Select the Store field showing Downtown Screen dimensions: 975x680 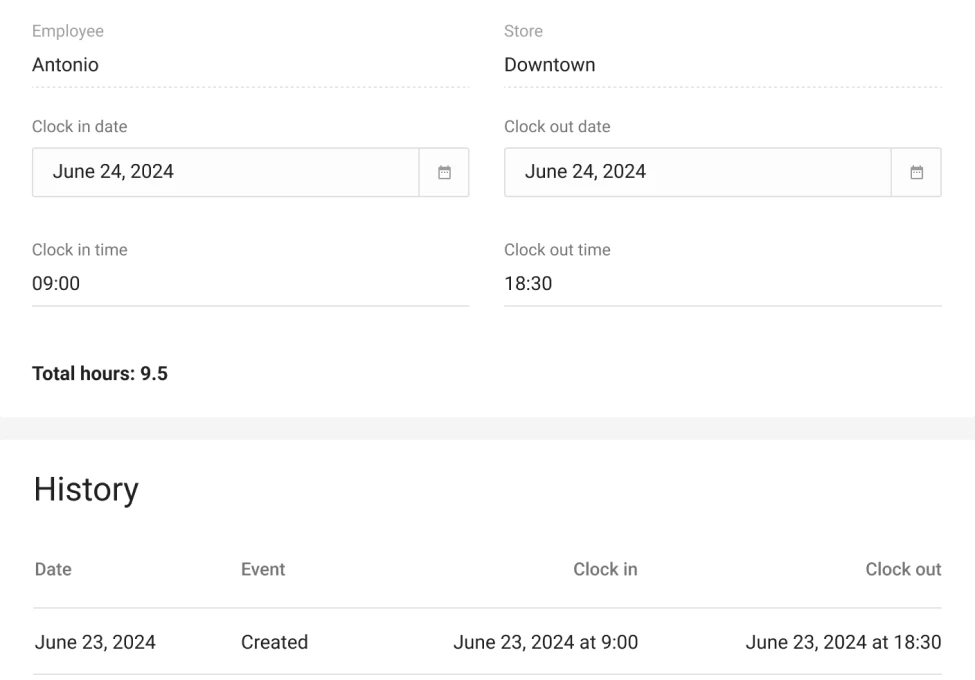pos(722,65)
